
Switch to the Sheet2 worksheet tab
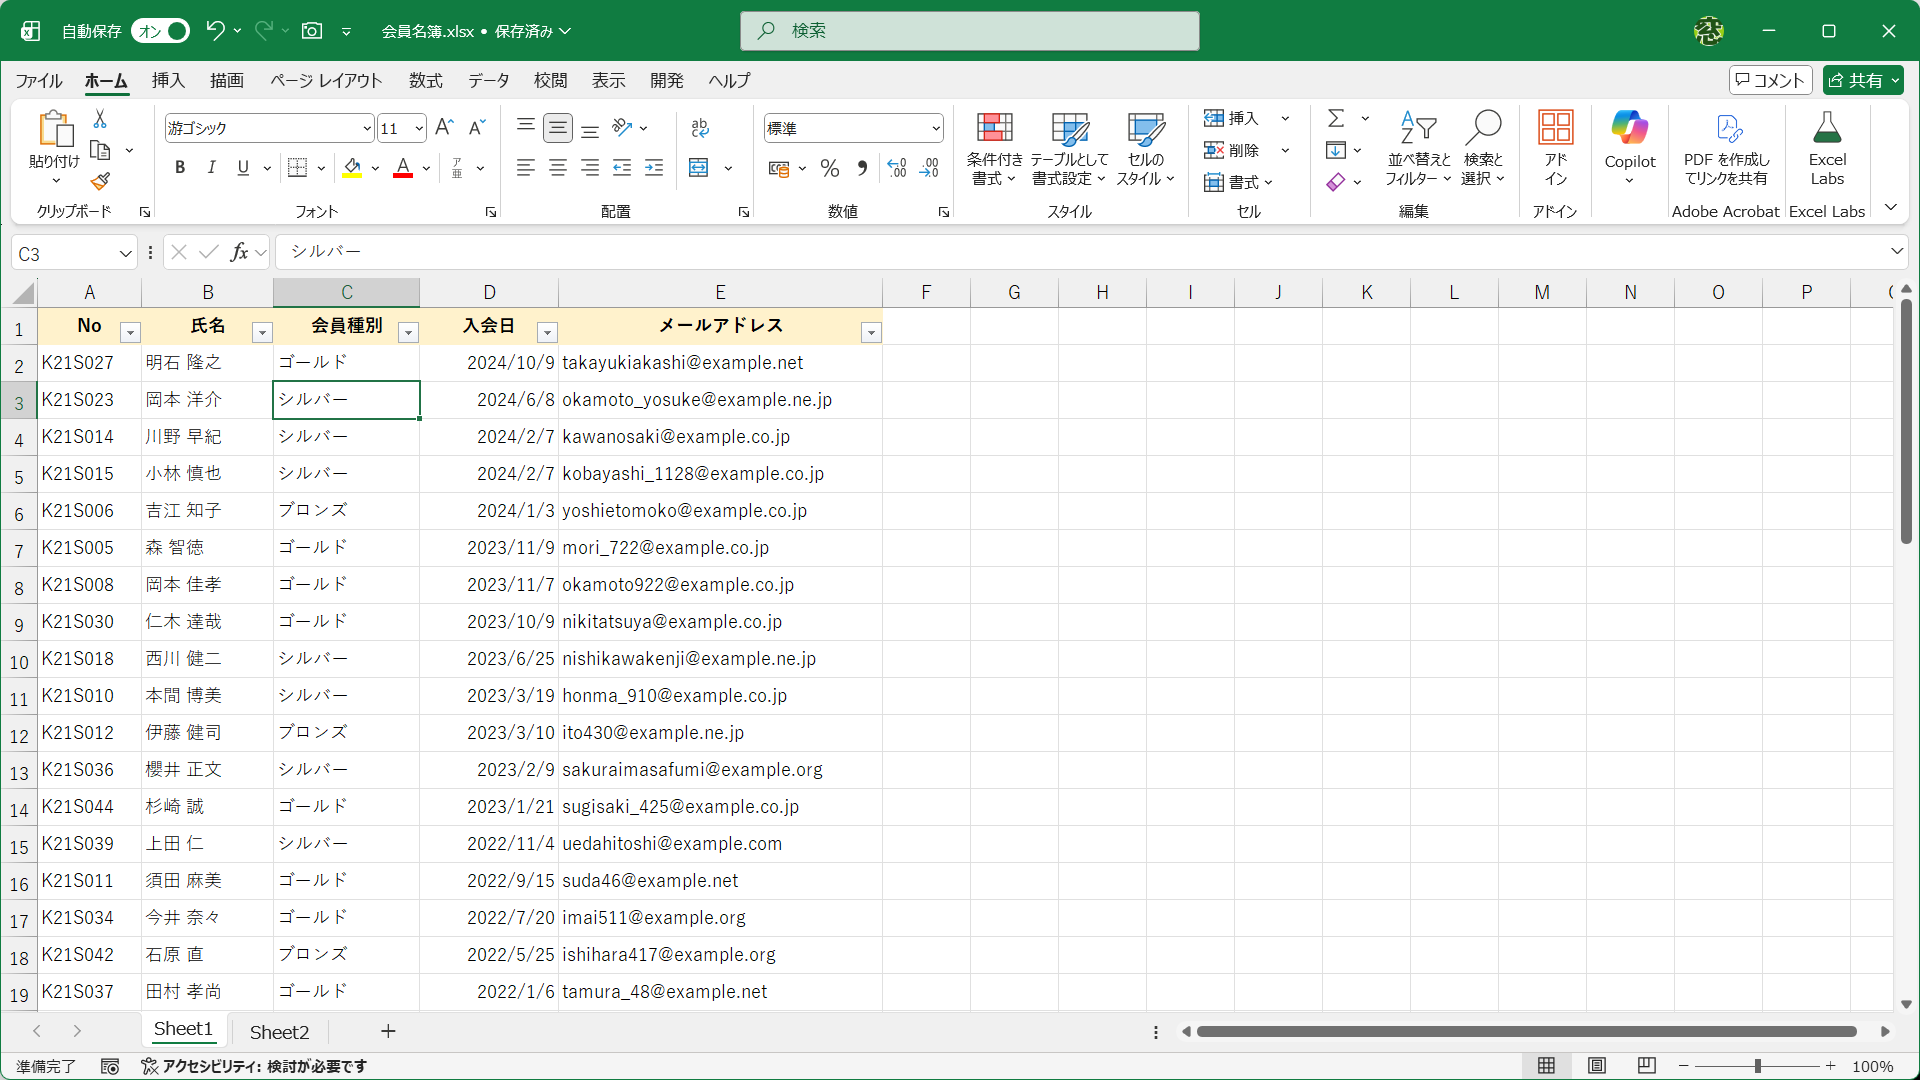pyautogui.click(x=279, y=1031)
